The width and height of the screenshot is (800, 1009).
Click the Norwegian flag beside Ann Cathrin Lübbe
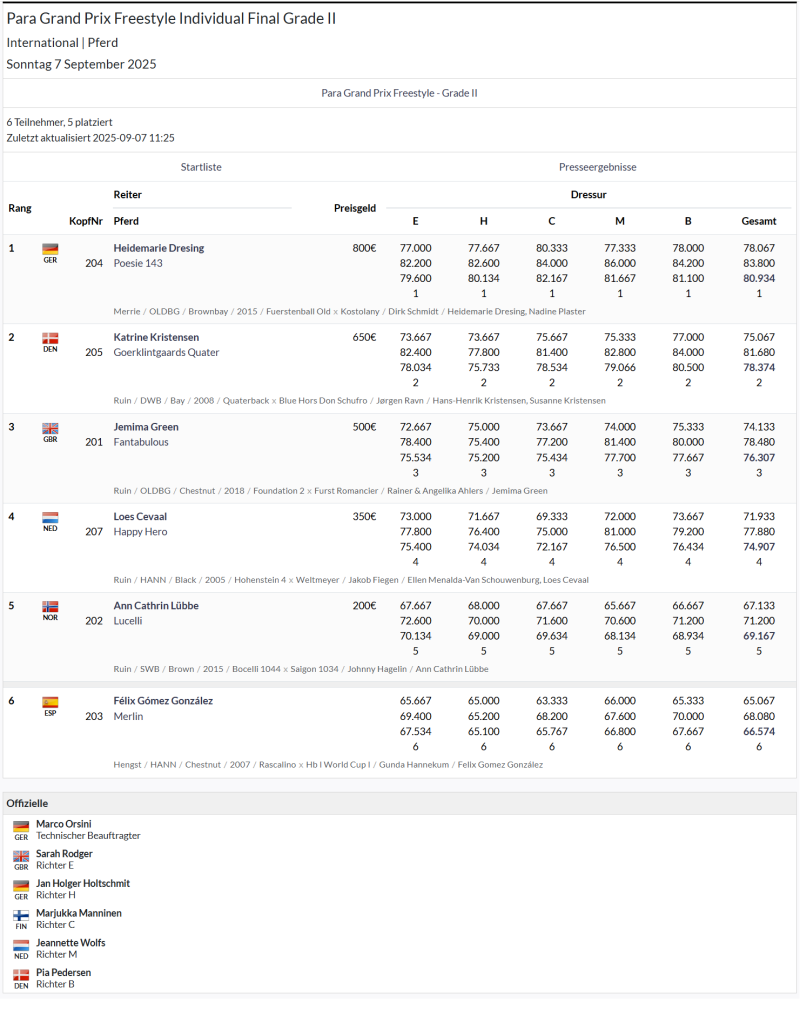[x=50, y=606]
